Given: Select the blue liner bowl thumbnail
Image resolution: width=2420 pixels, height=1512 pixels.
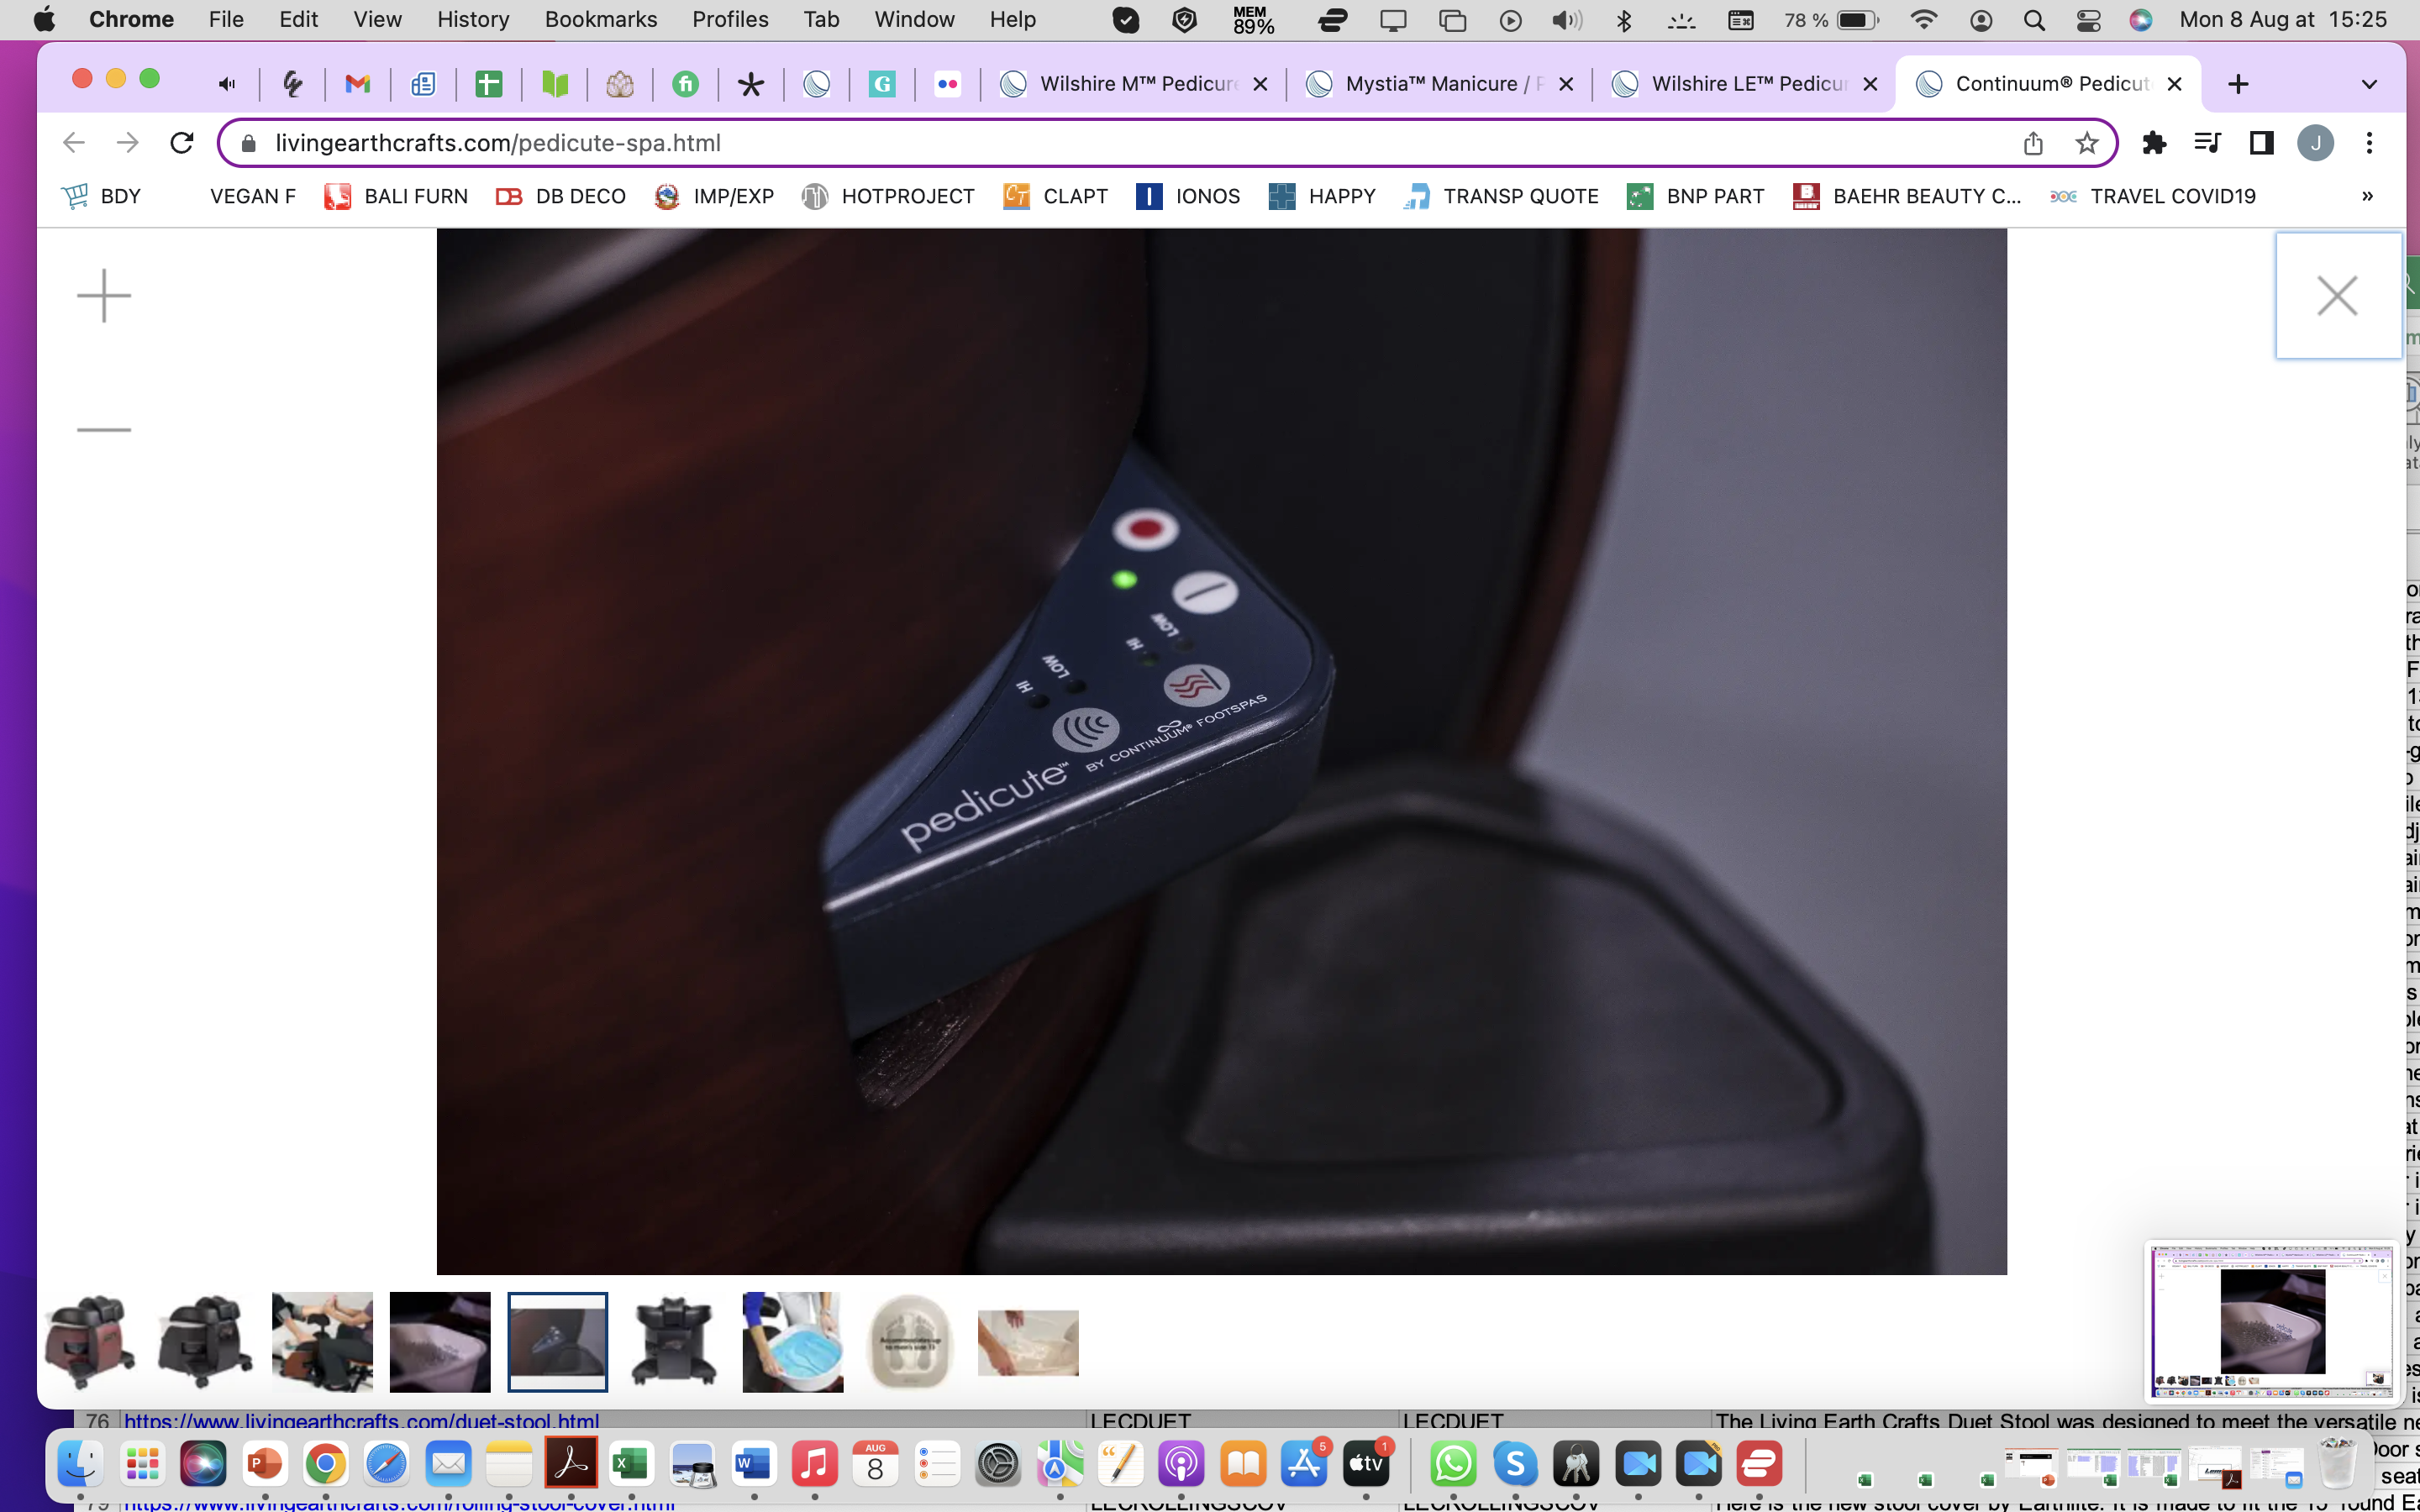Looking at the screenshot, I should (x=793, y=1342).
